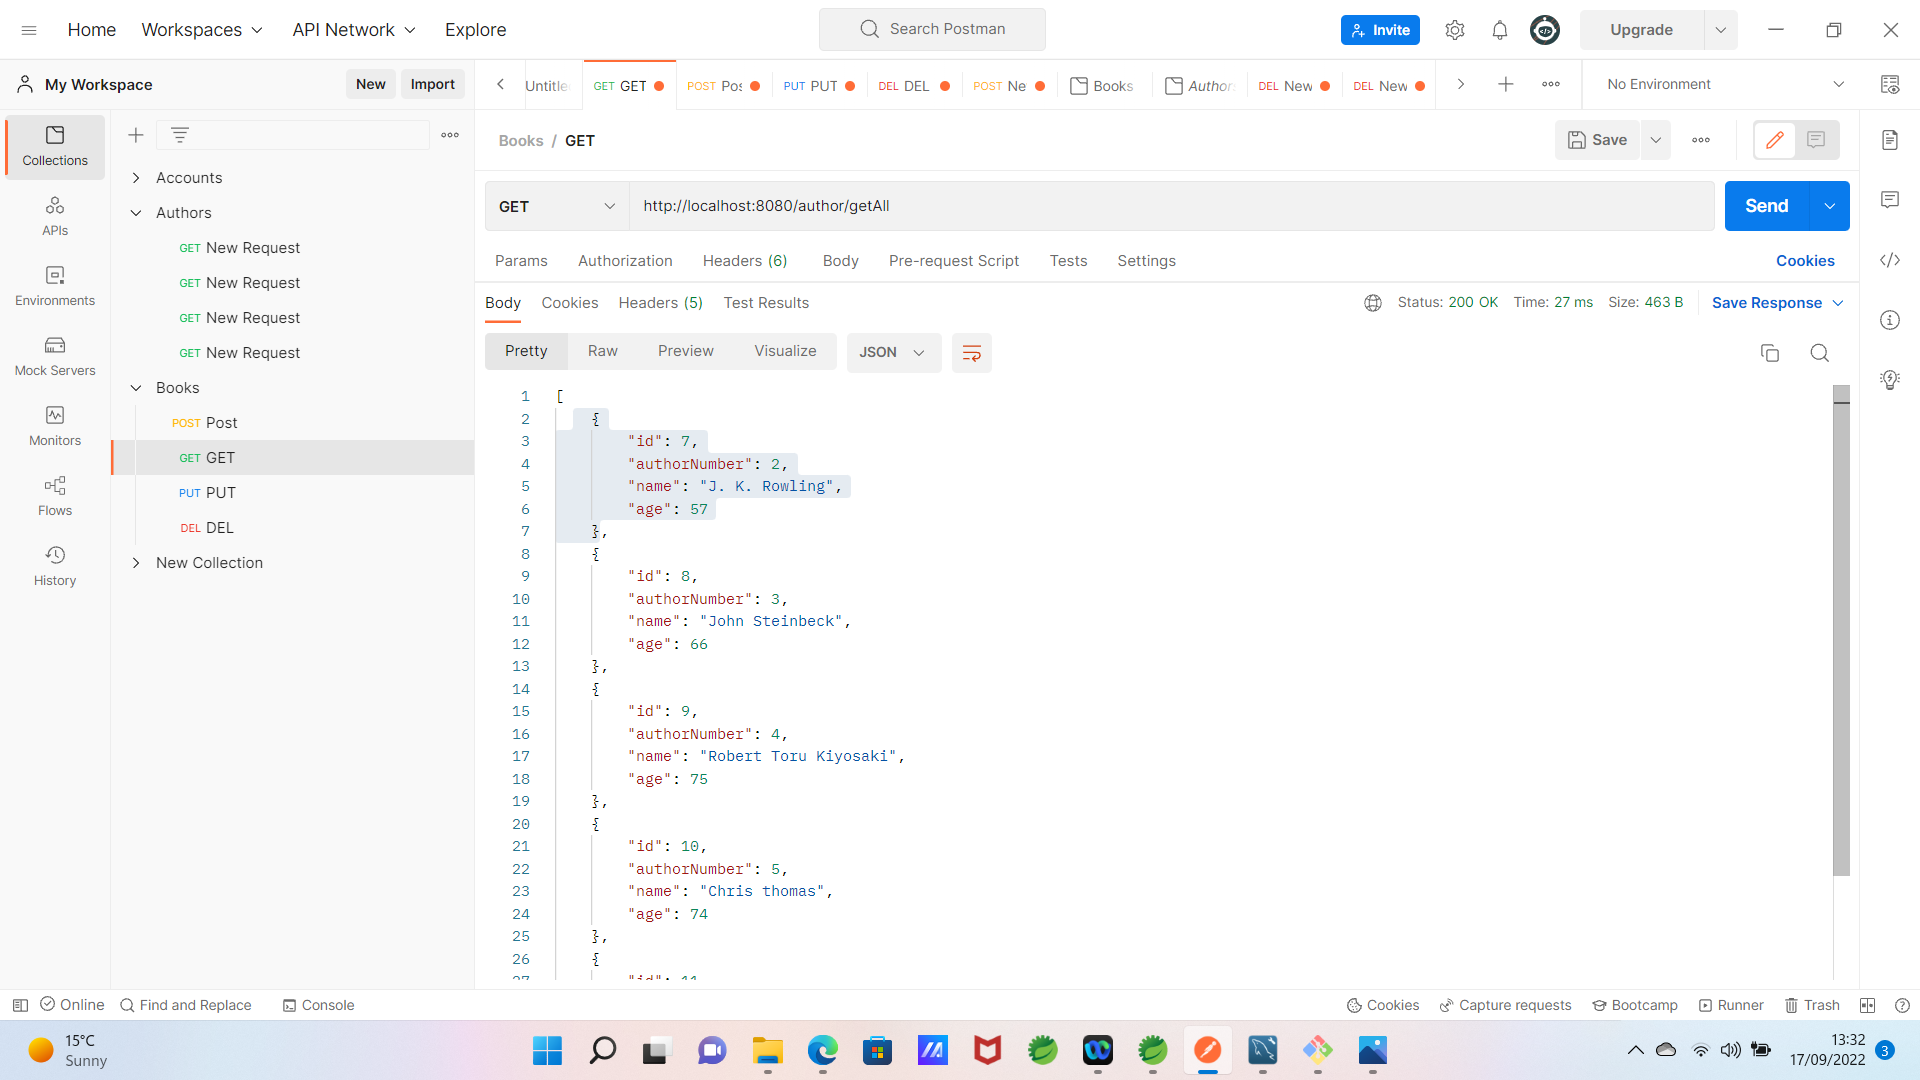
Task: Toggle sidebar visibility in status bar
Action: [20, 1005]
